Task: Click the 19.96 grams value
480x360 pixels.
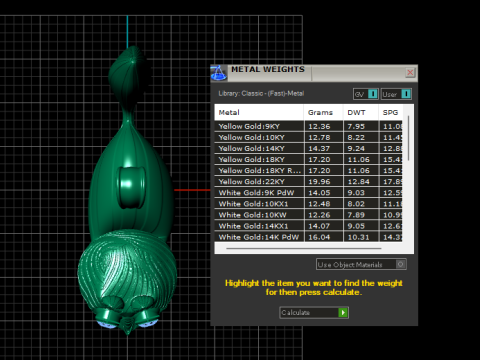Action: click(319, 182)
